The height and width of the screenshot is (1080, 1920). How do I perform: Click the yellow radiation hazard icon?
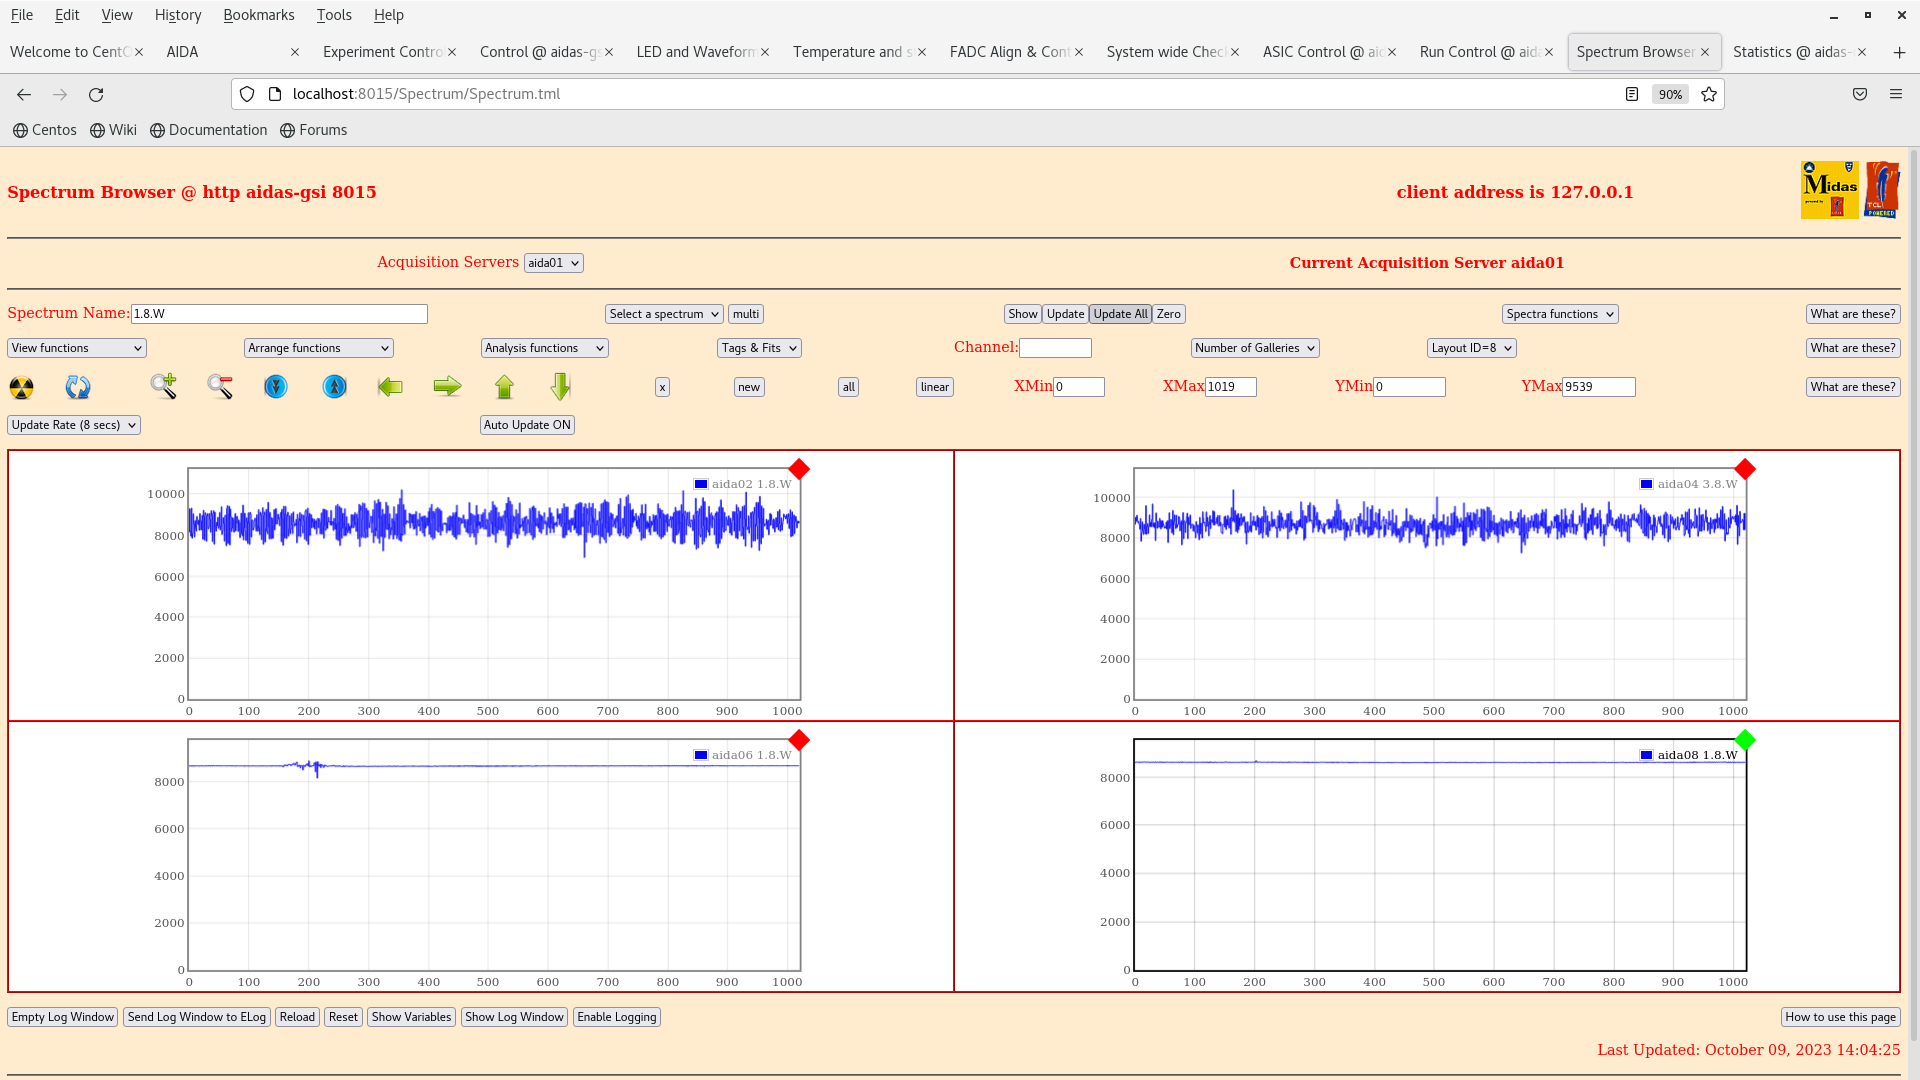tap(21, 387)
